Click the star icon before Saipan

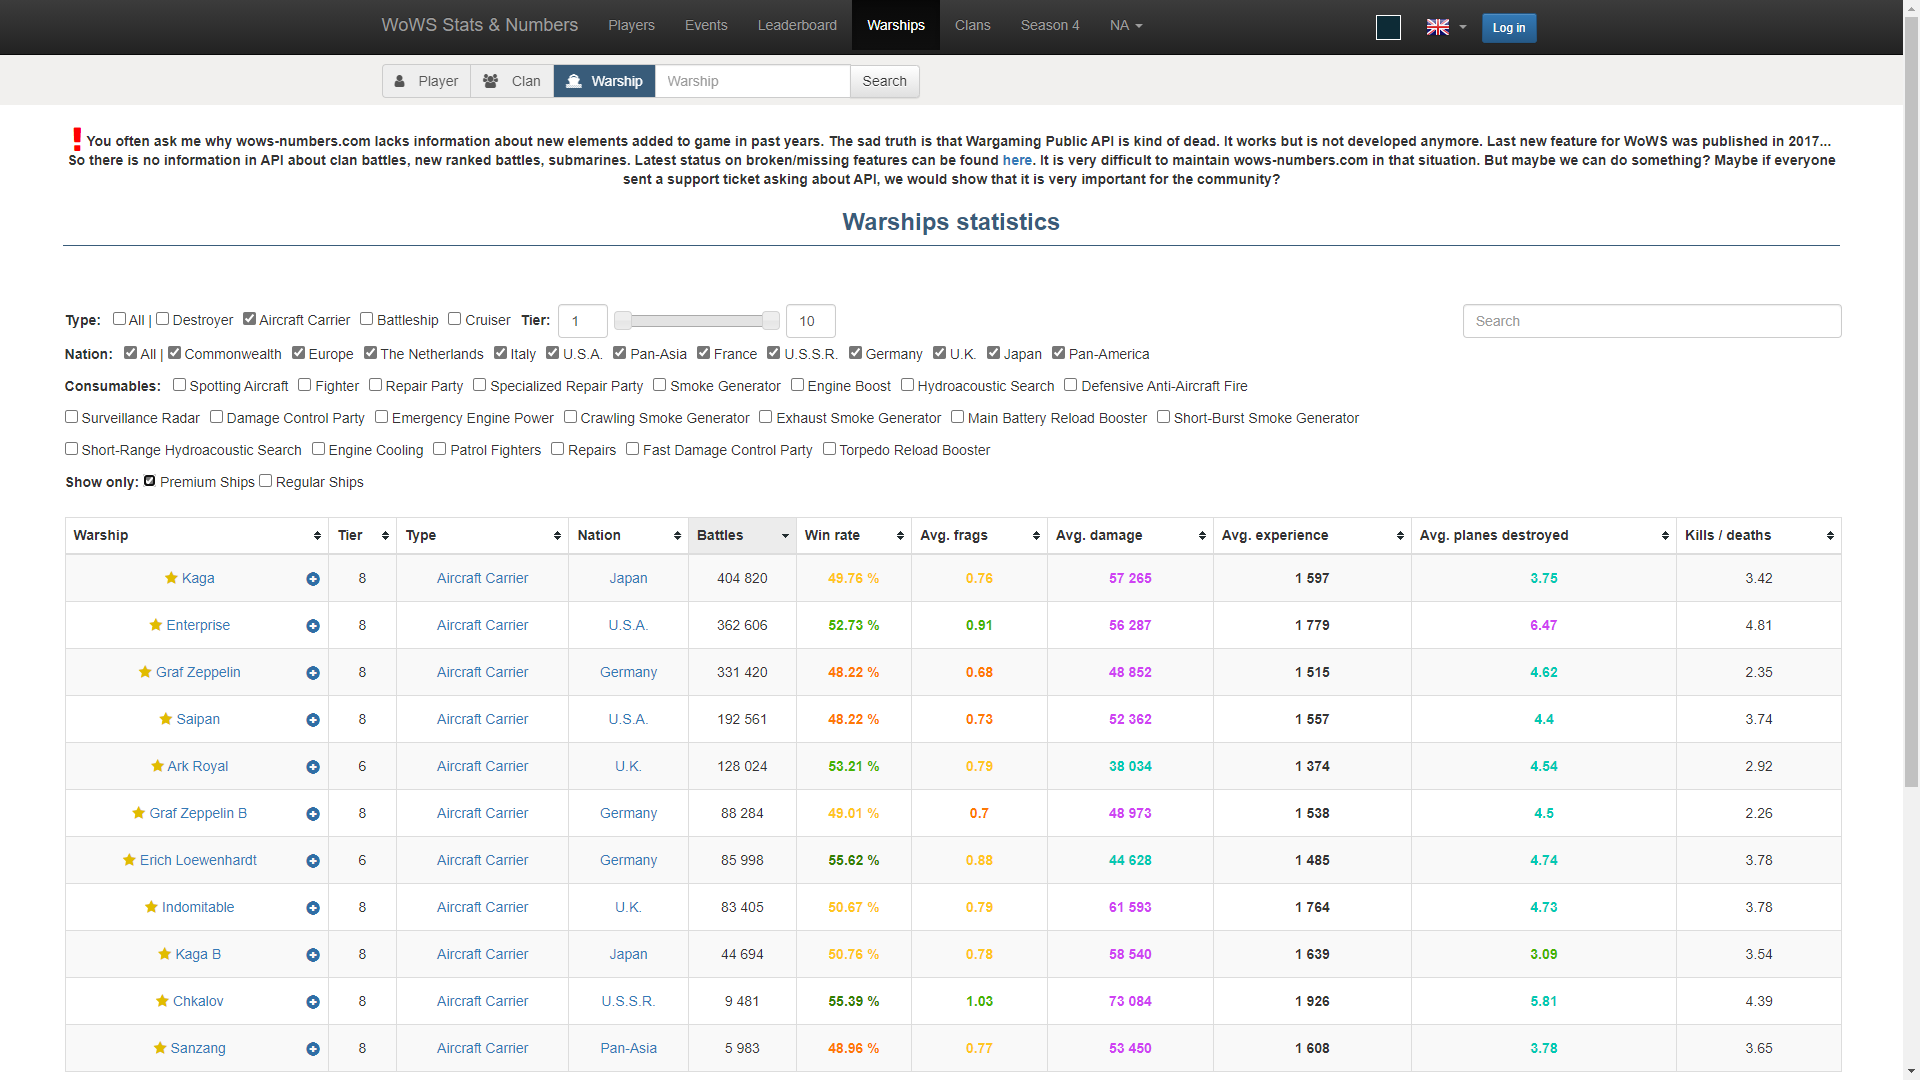pos(166,719)
